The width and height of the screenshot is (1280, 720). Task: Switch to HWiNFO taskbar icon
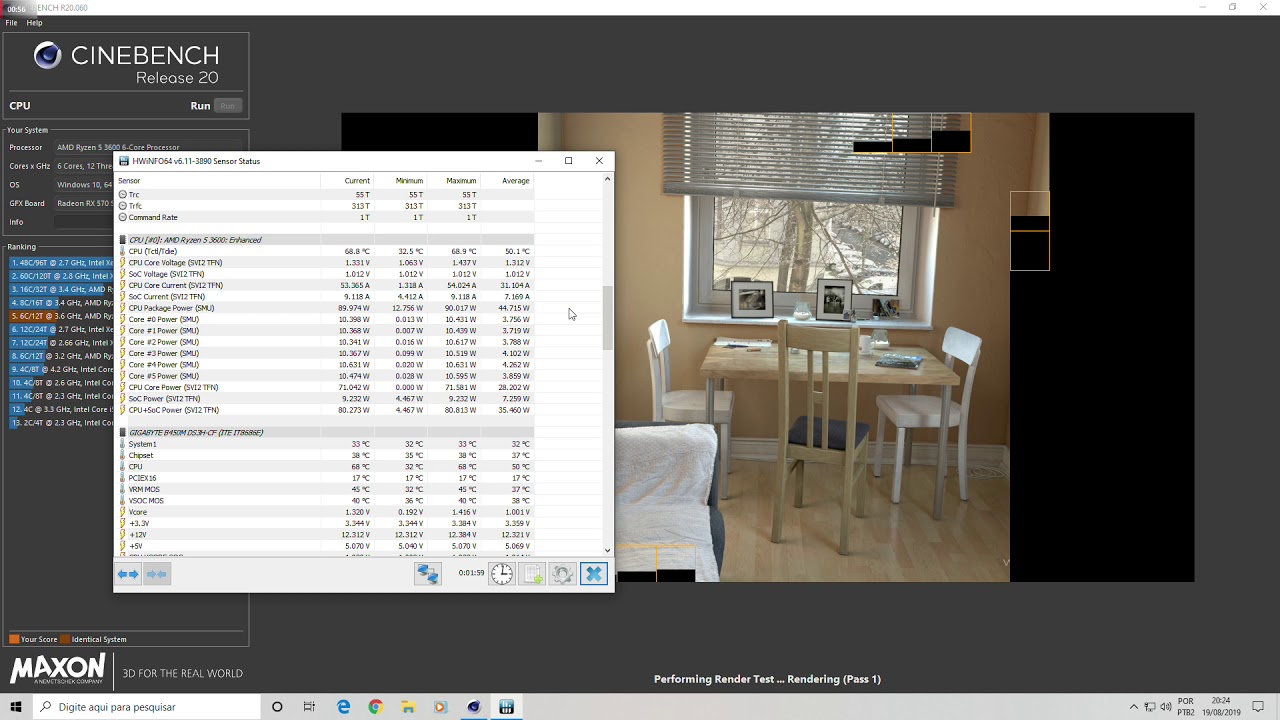[506, 707]
